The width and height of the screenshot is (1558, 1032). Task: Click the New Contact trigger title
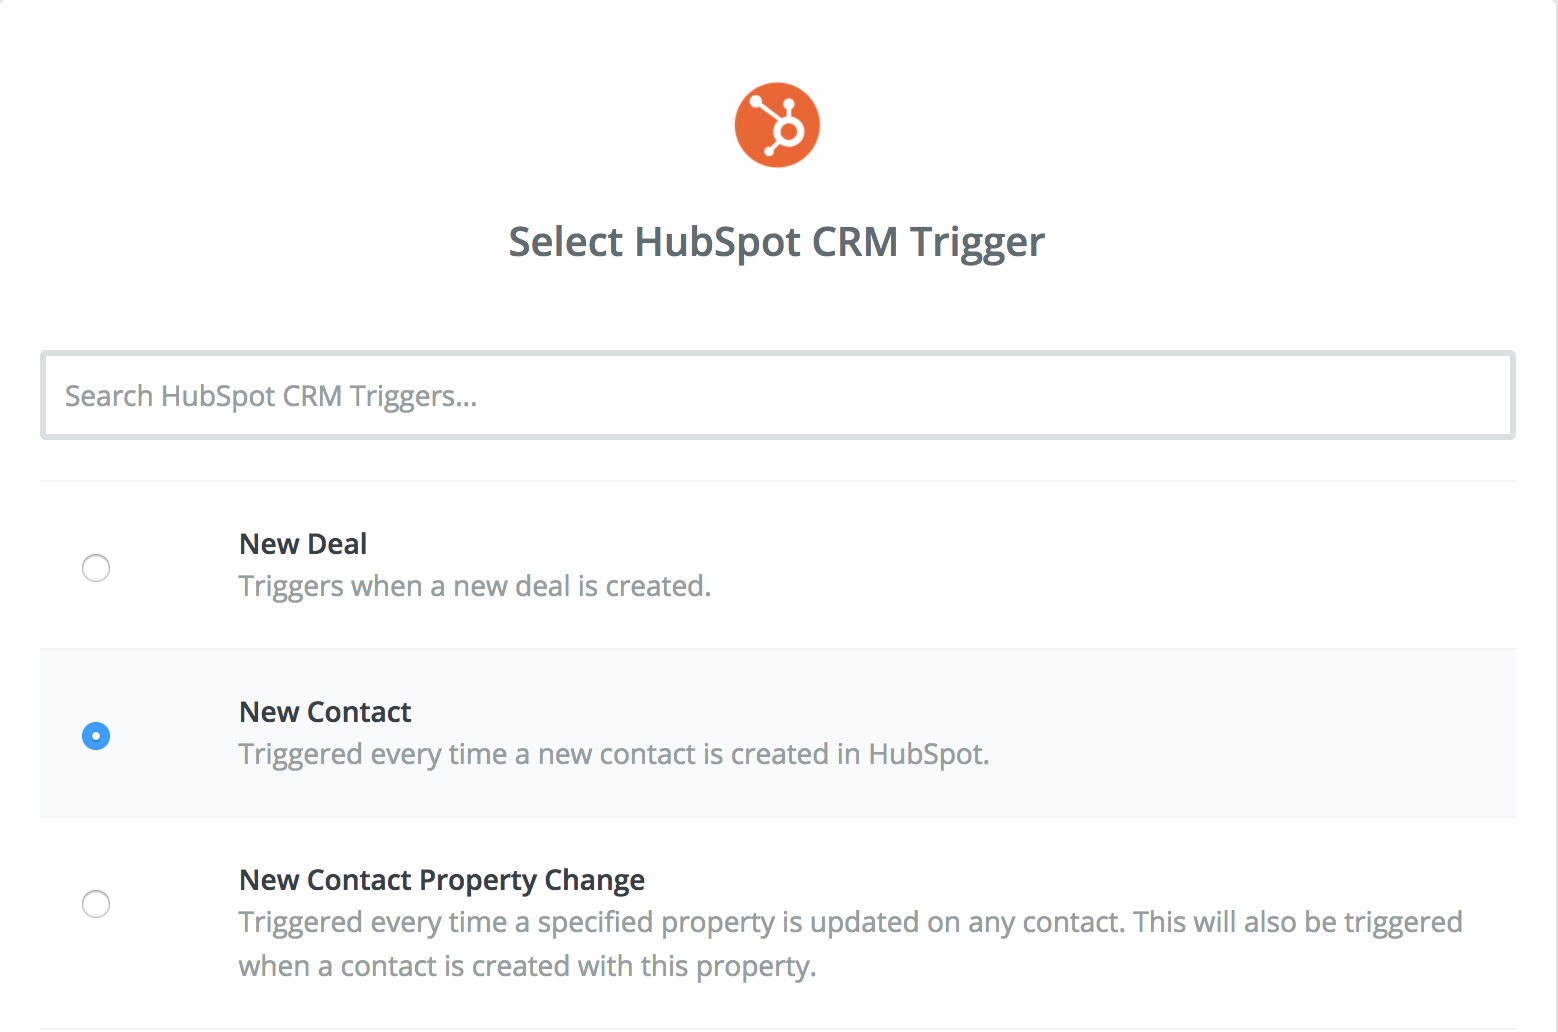tap(325, 712)
